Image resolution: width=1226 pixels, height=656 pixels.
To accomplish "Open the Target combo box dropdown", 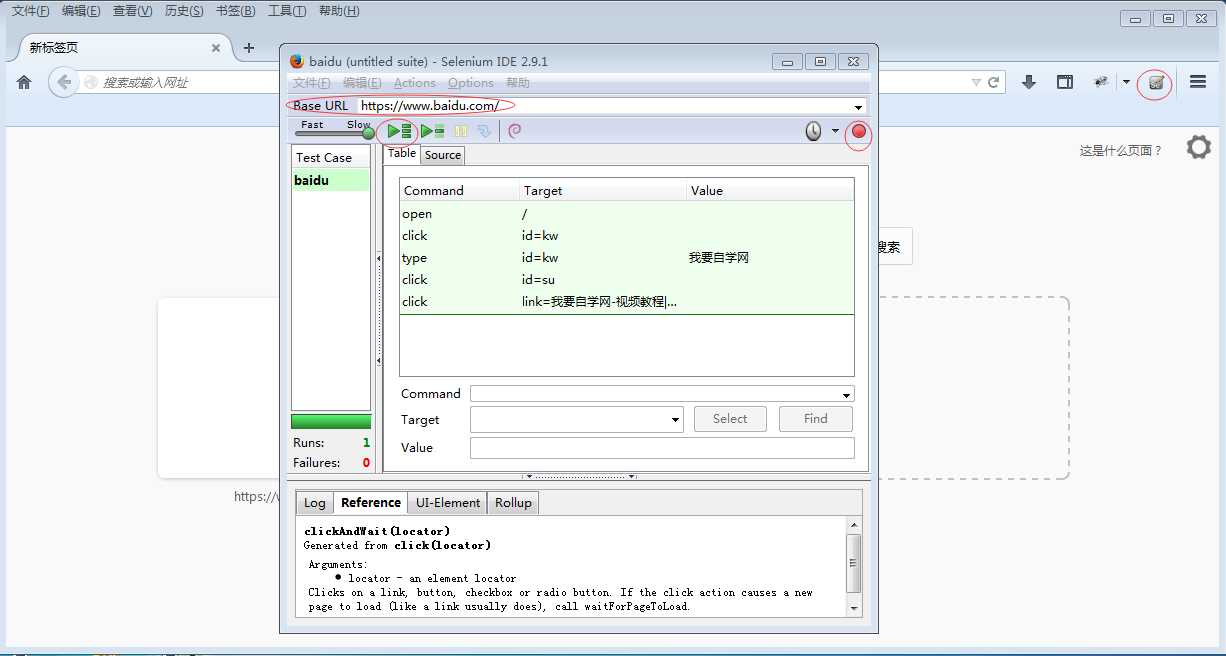I will pos(676,420).
